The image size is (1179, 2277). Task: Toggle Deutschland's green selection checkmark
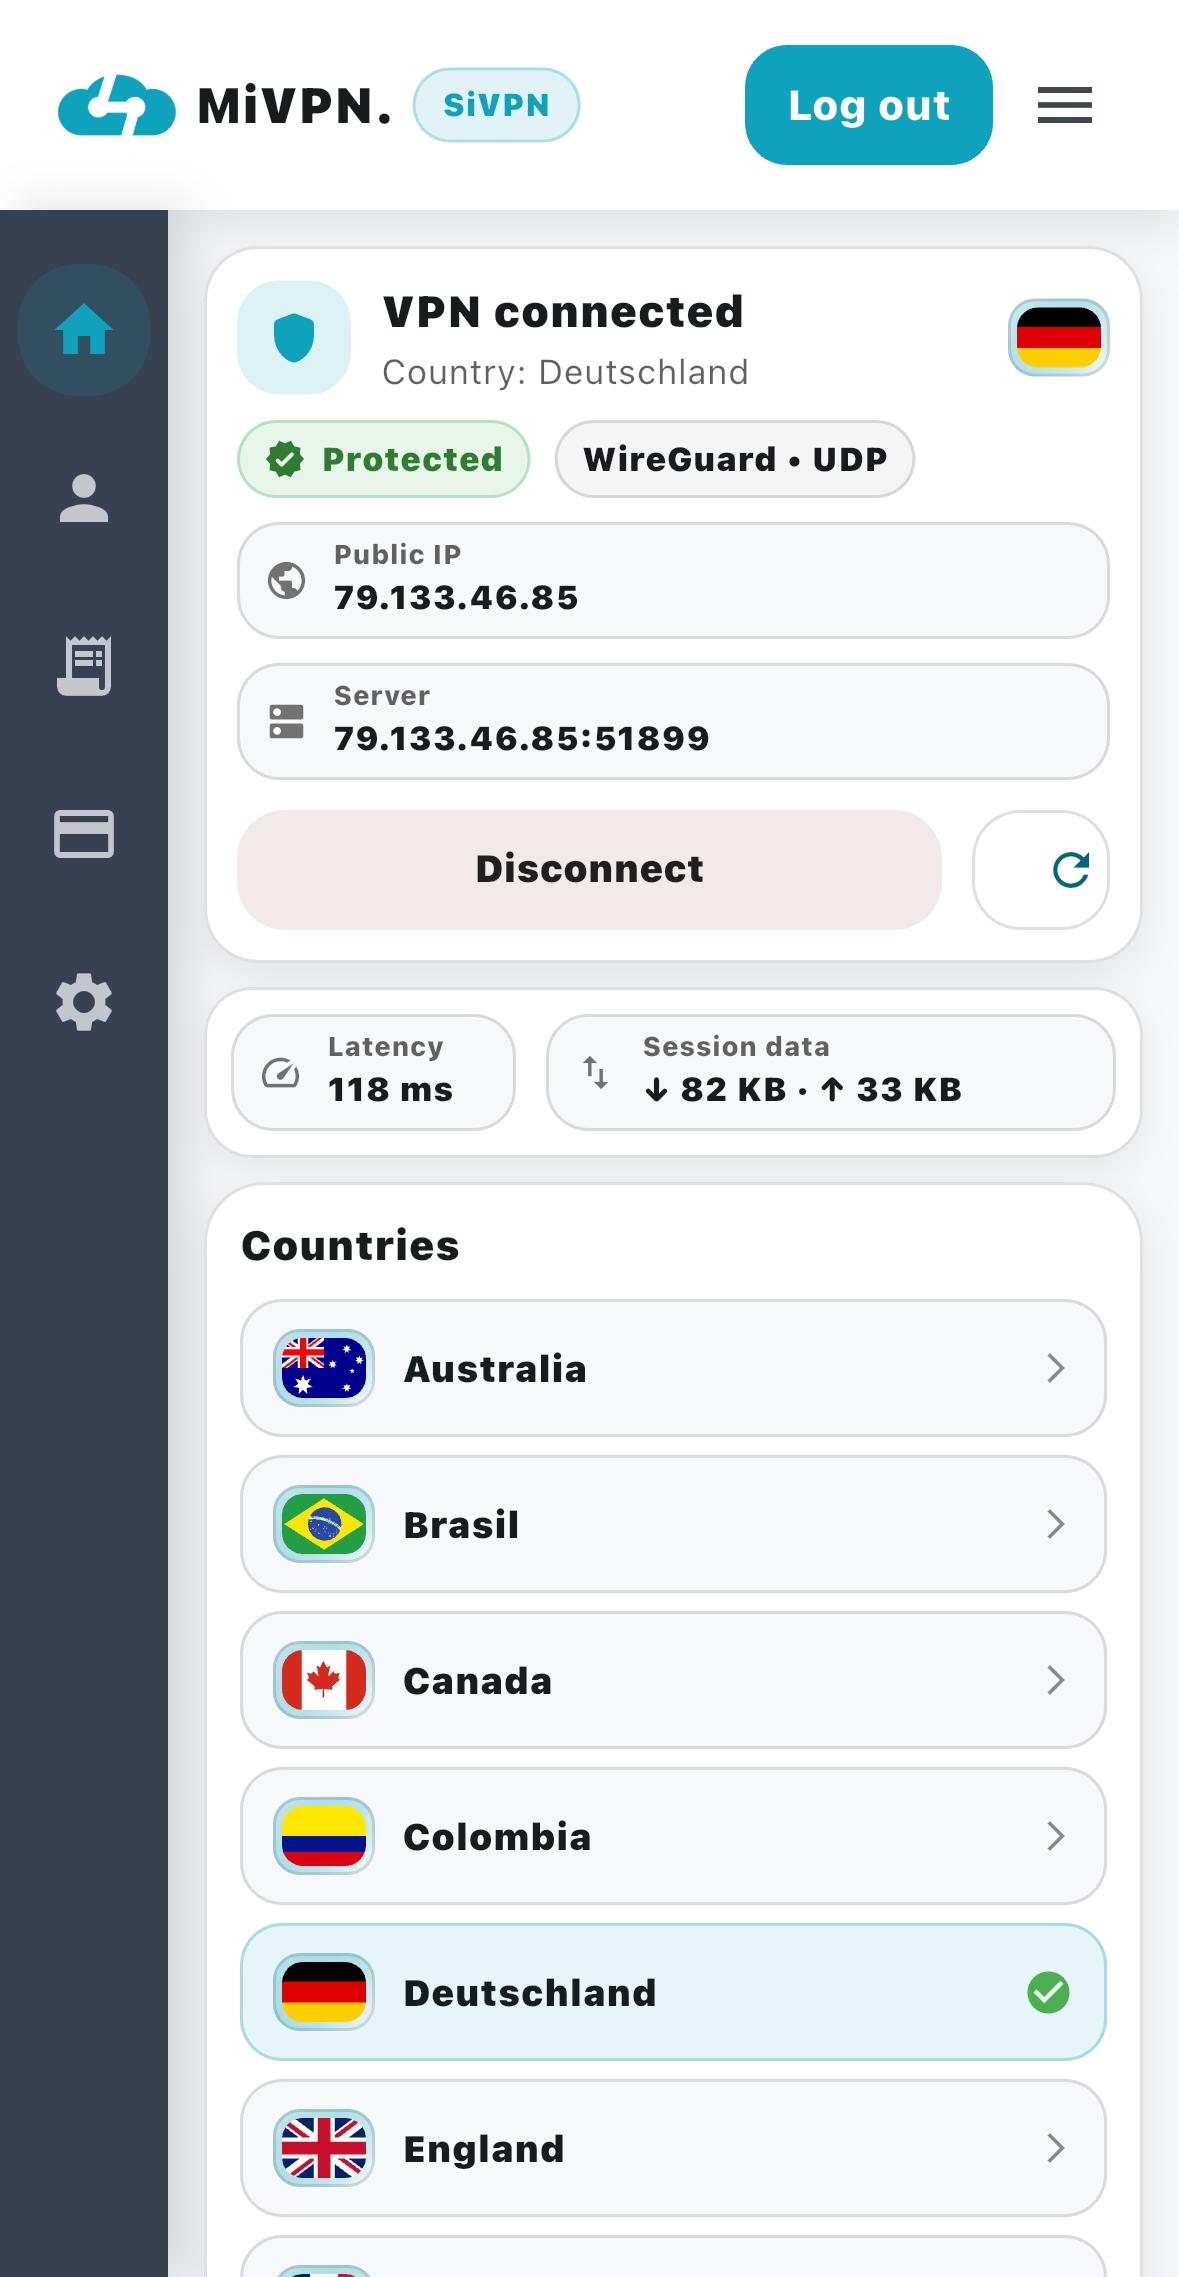click(x=1047, y=1993)
